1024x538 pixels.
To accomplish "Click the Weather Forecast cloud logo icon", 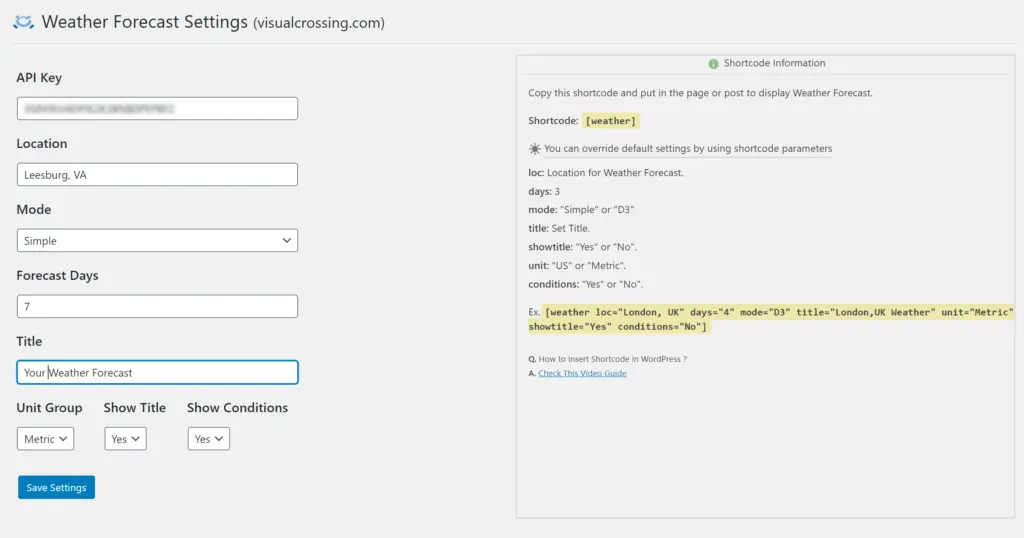I will tap(23, 21).
